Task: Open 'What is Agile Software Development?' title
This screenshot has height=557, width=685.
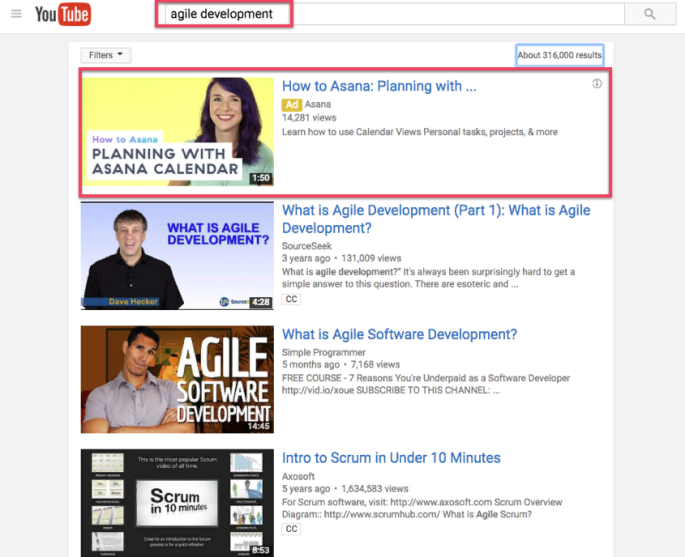Action: click(399, 334)
